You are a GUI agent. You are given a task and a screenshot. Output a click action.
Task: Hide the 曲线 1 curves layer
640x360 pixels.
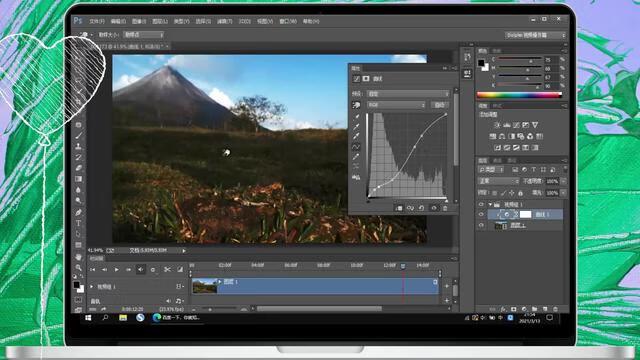[x=481, y=214]
